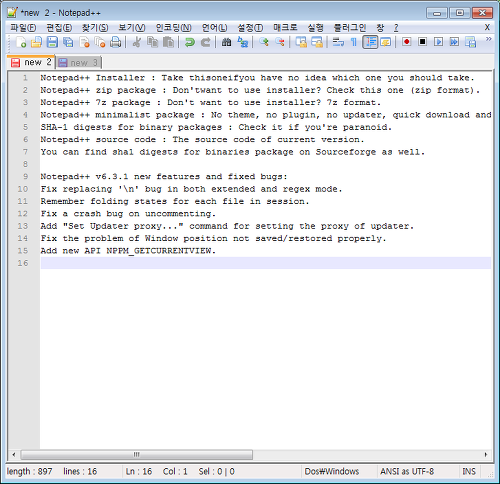Screen dimensions: 500x484
Task: Click the Save recorded macro icon
Action: tap(471, 42)
